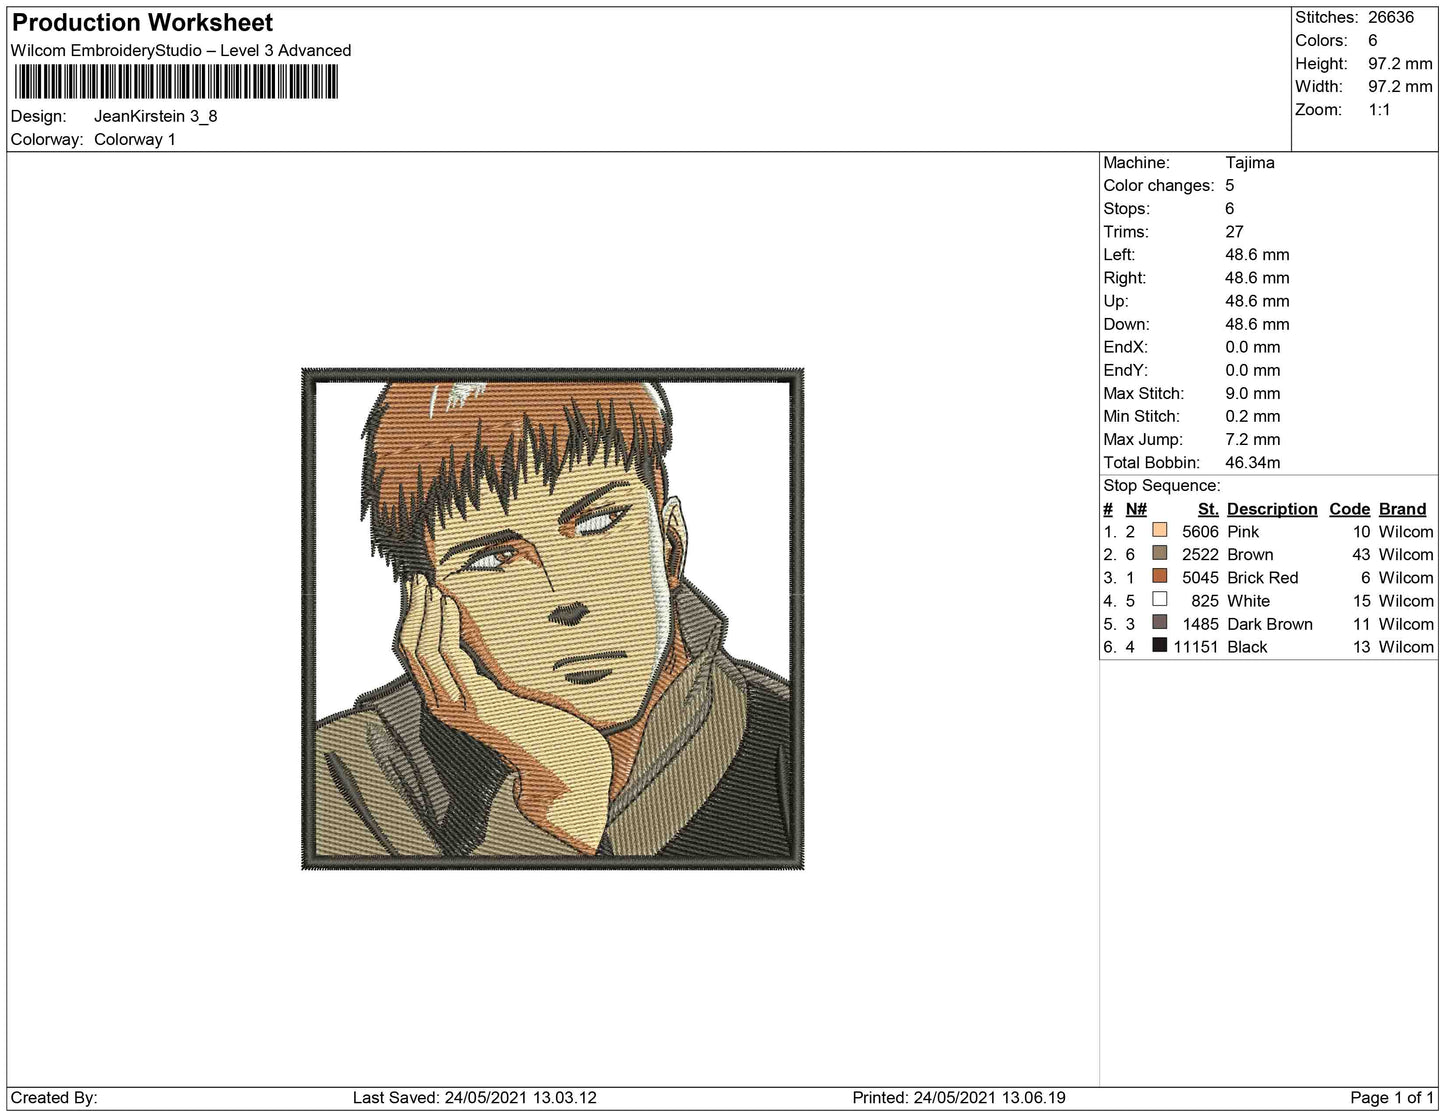Click the stitch count value '26636'

point(1391,17)
